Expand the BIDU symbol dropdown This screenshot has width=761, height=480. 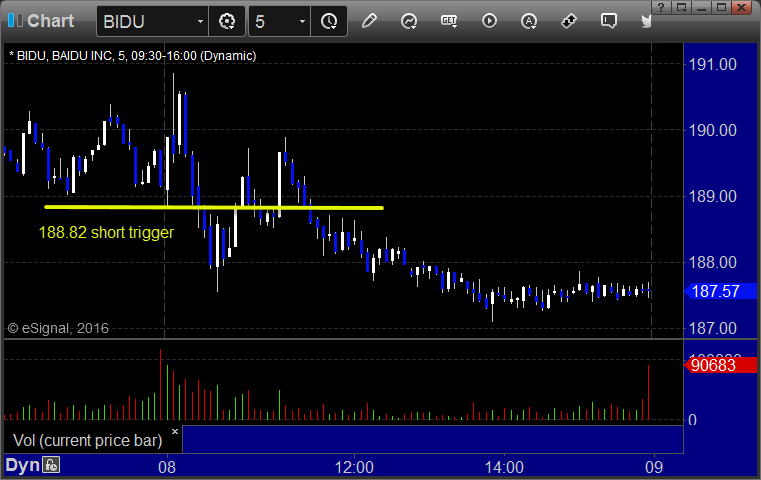[200, 22]
